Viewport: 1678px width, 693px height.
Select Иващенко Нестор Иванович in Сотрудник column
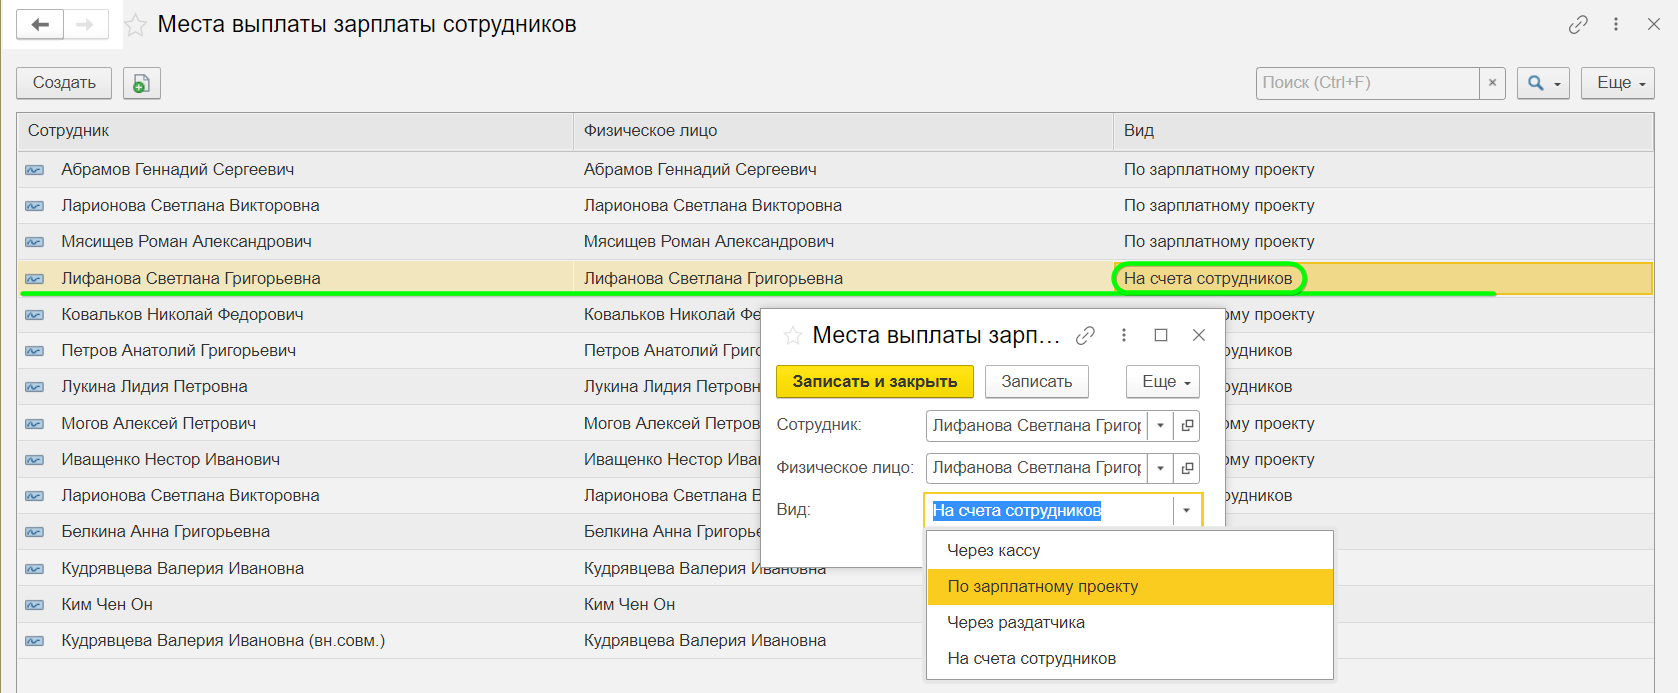click(171, 460)
